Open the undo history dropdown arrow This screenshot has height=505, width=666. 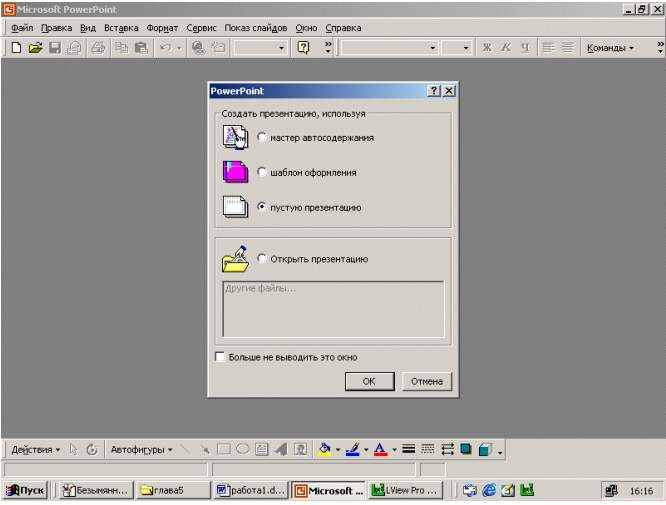179,48
